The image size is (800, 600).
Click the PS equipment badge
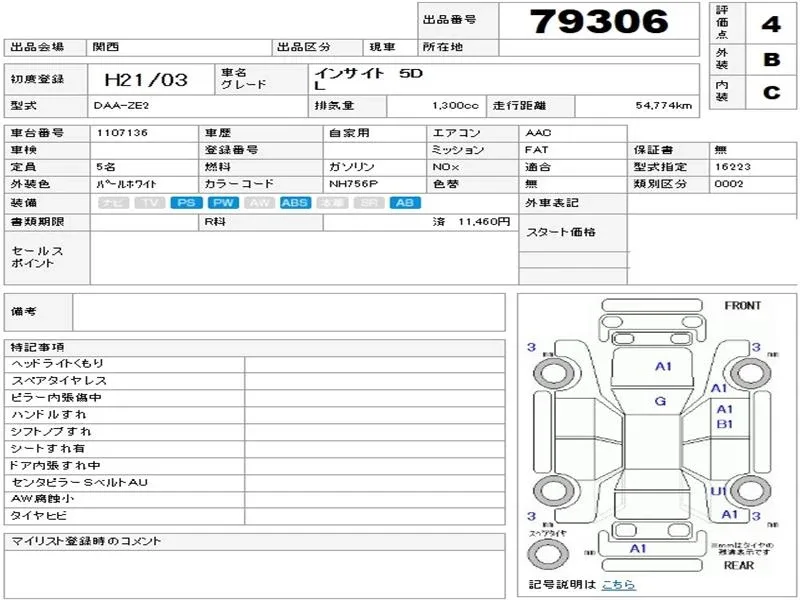(x=186, y=203)
